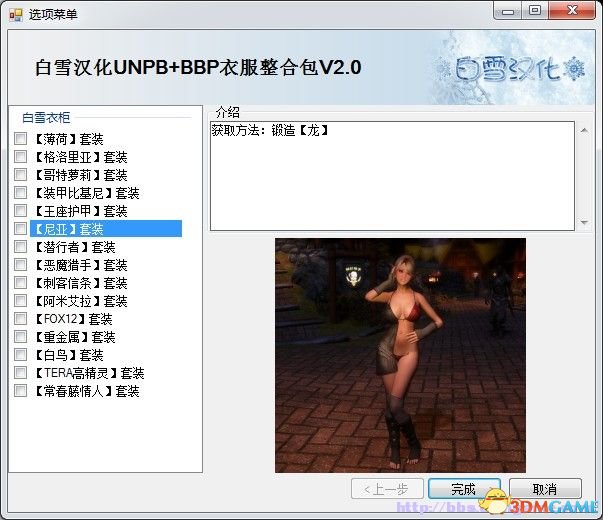The height and width of the screenshot is (520, 603).
Task: Minimize the 选项菜单 window
Action: 508,12
